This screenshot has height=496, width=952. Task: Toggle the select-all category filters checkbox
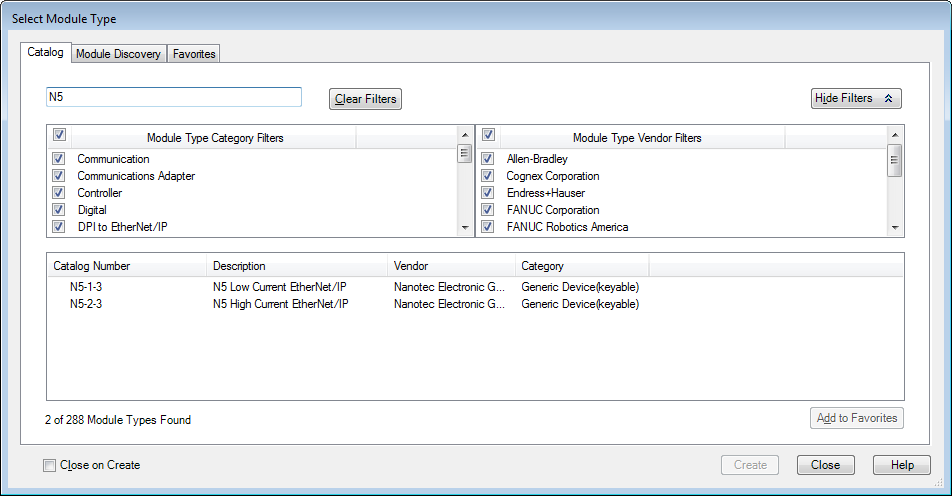tap(59, 135)
